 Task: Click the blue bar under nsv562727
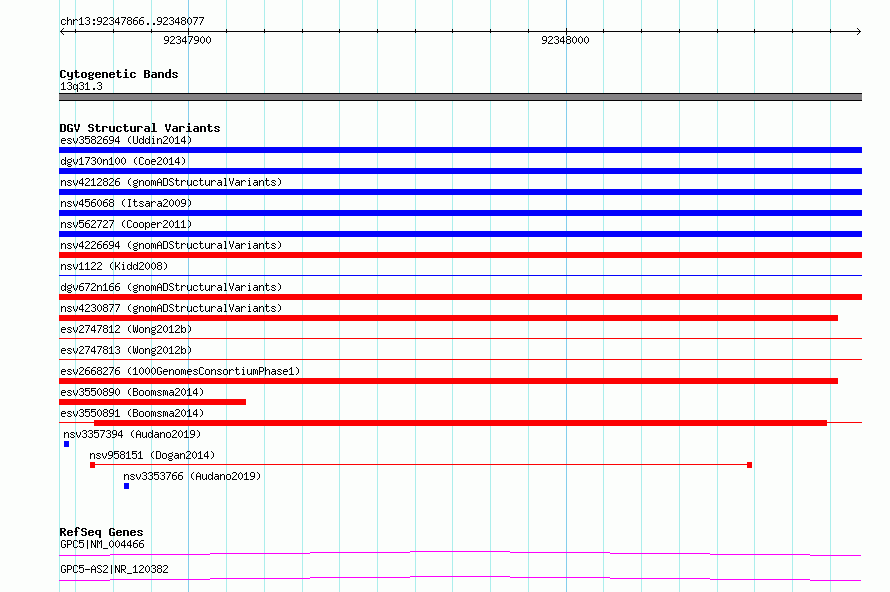coord(460,234)
